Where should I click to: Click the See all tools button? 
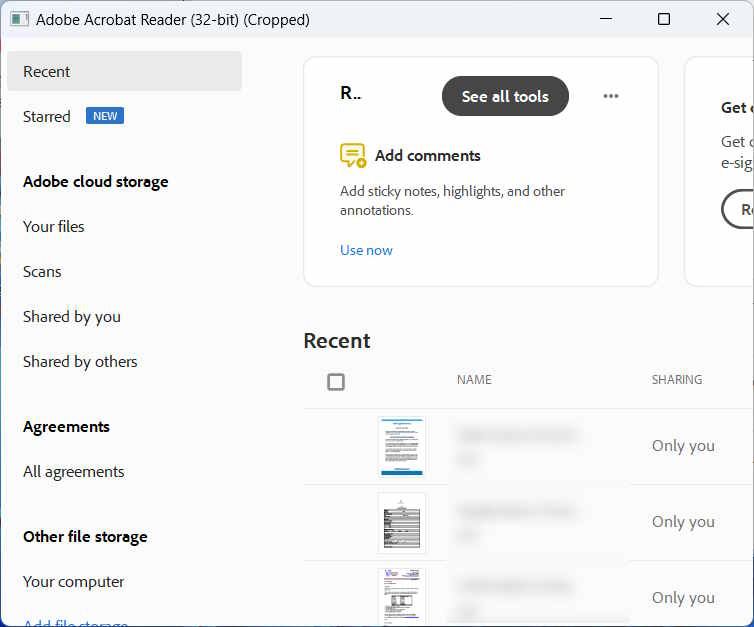click(x=505, y=96)
